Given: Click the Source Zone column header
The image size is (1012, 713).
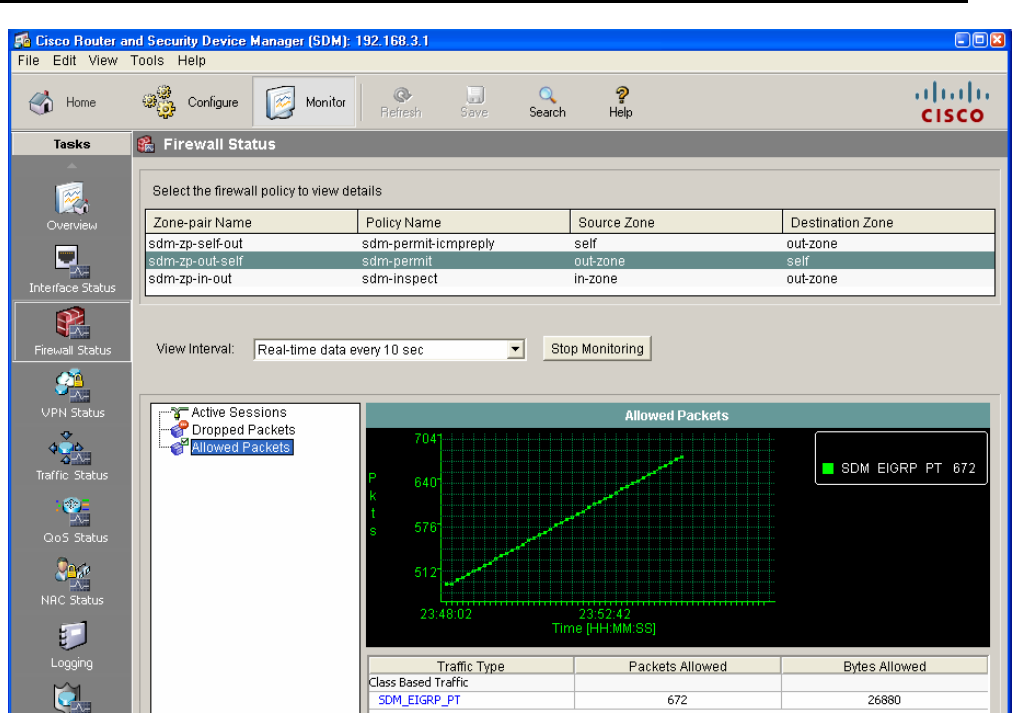Looking at the screenshot, I should pyautogui.click(x=676, y=222).
